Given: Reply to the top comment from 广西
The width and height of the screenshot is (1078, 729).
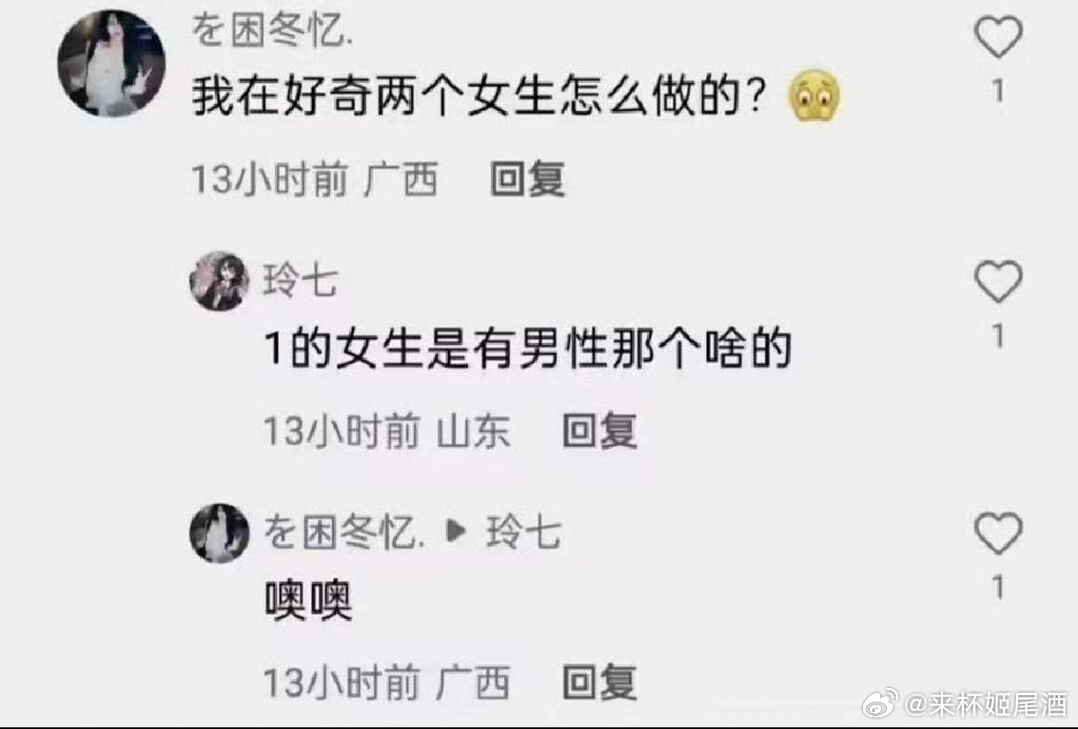Looking at the screenshot, I should click(527, 179).
